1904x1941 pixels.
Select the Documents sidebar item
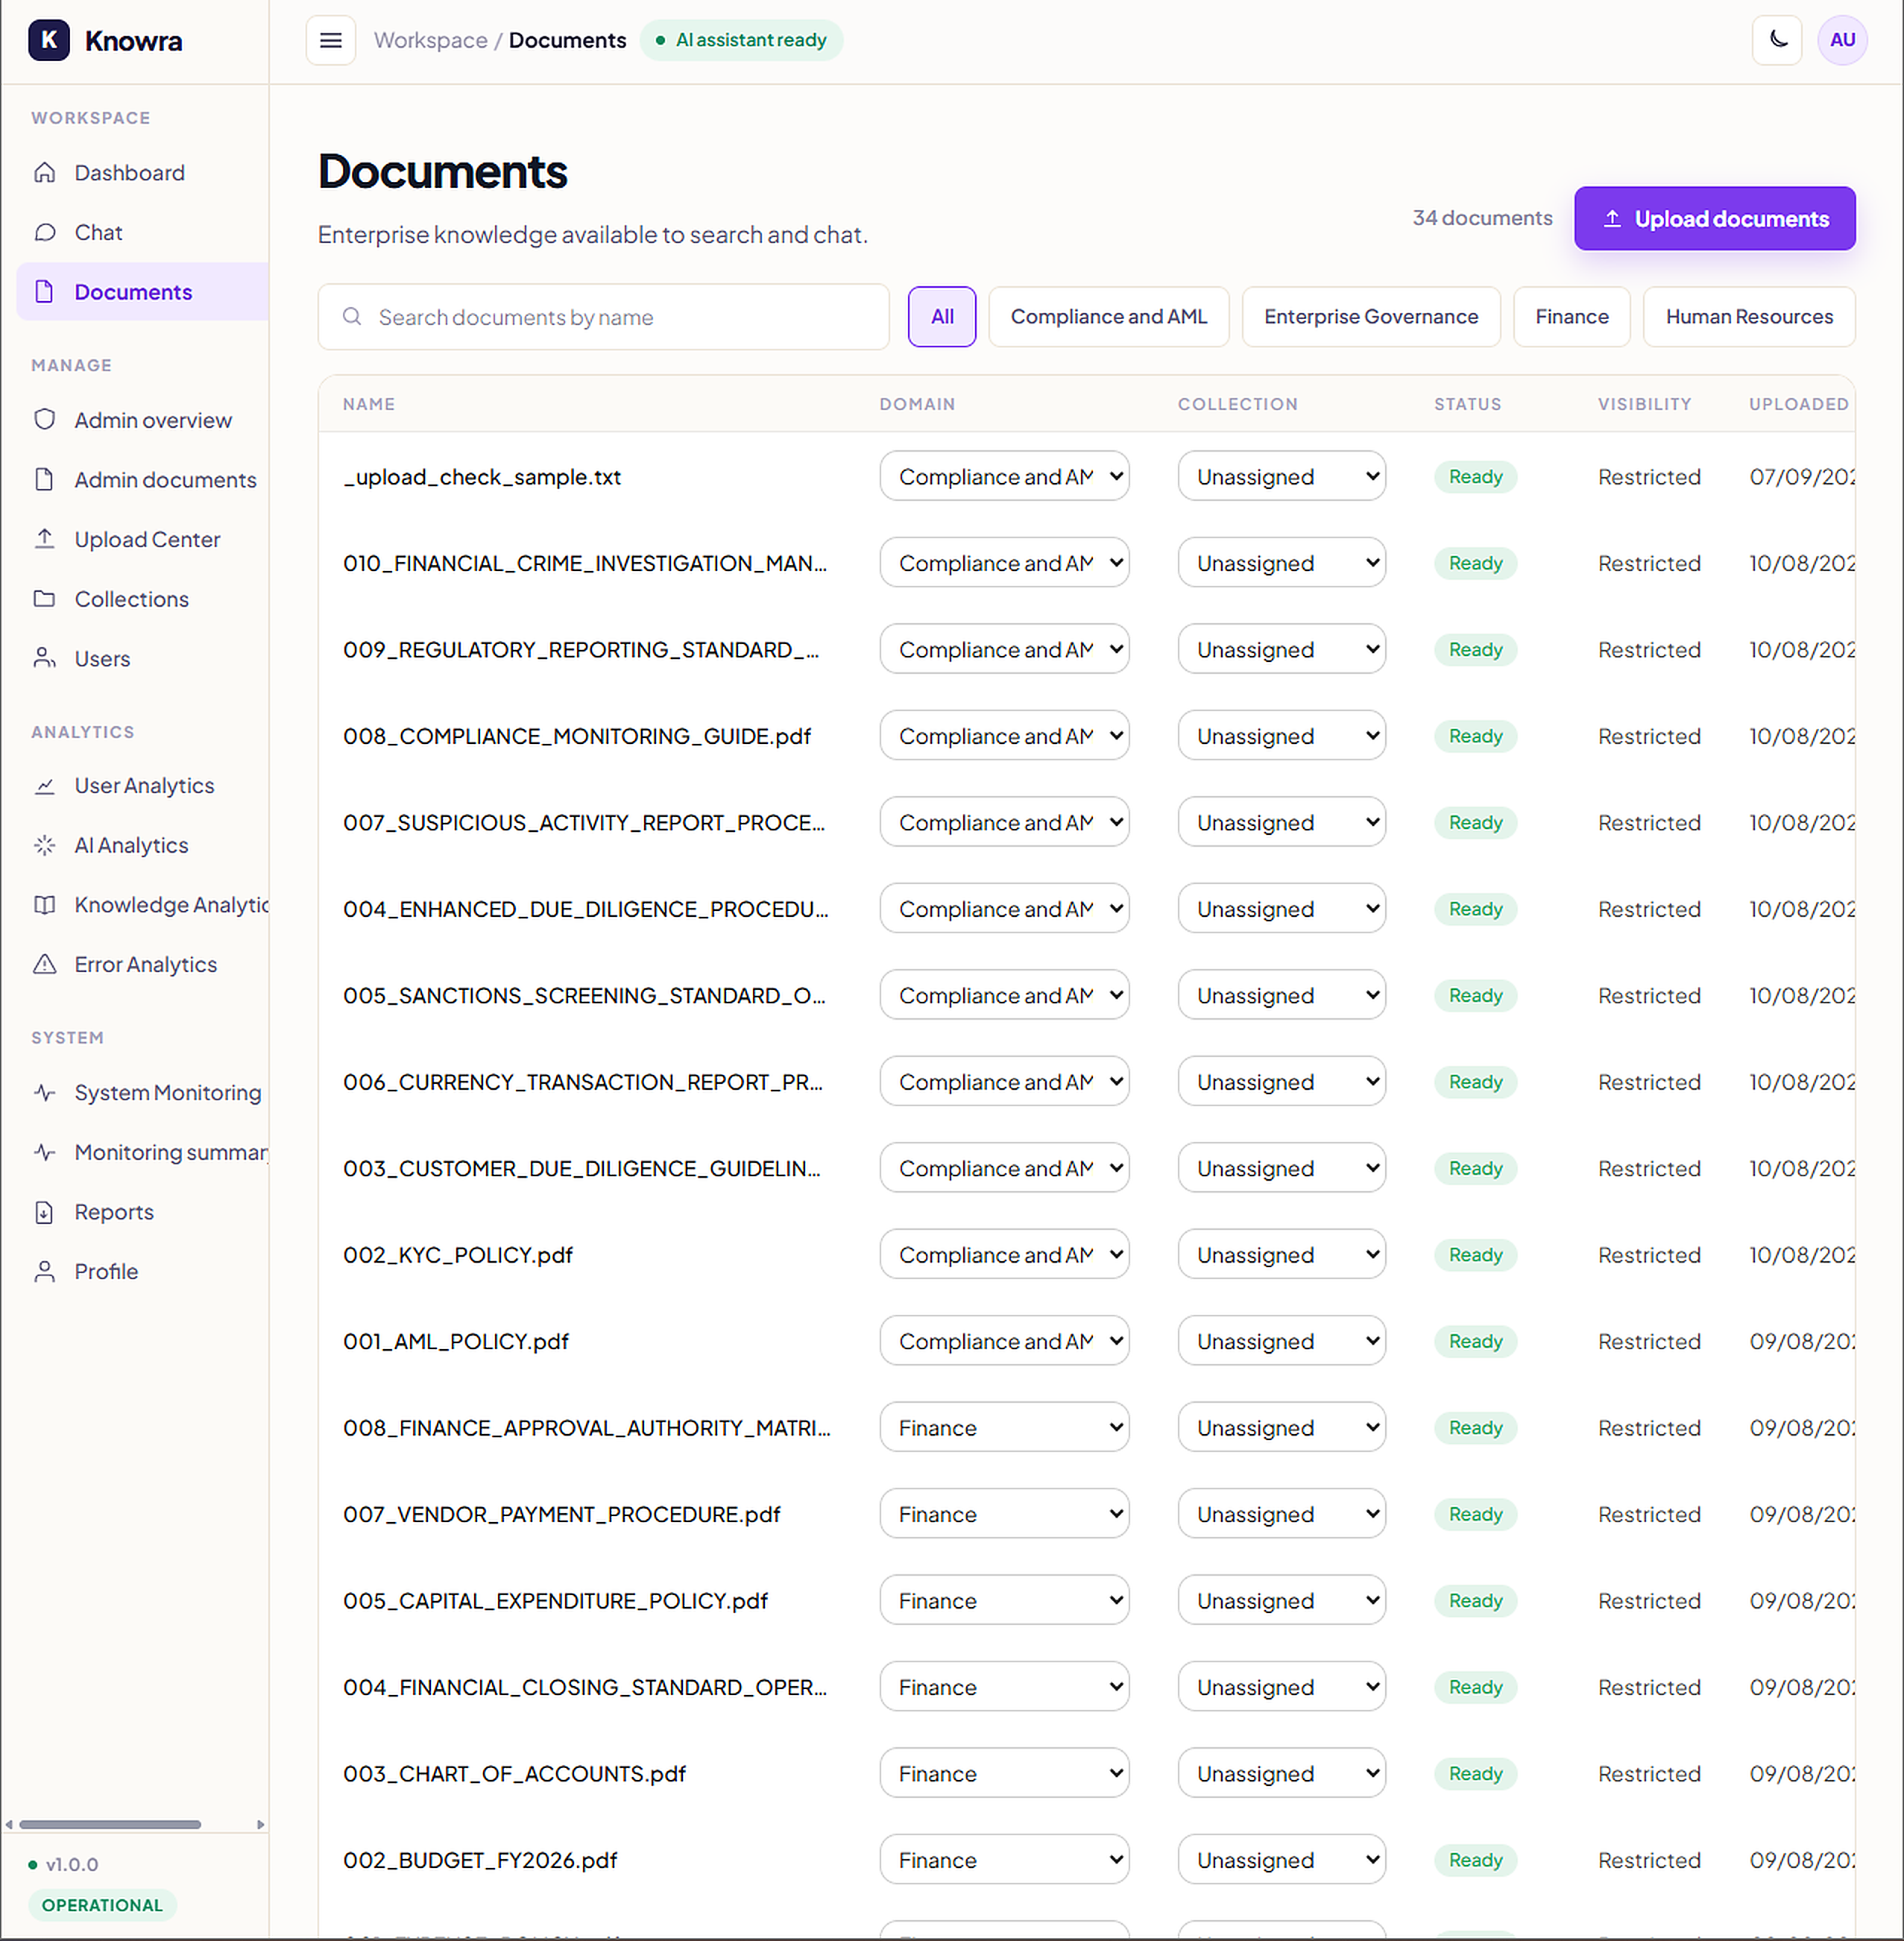143,292
